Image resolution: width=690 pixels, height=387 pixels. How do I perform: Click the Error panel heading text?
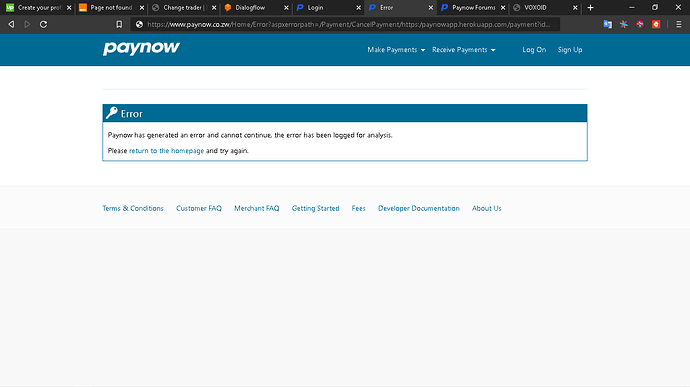132,114
